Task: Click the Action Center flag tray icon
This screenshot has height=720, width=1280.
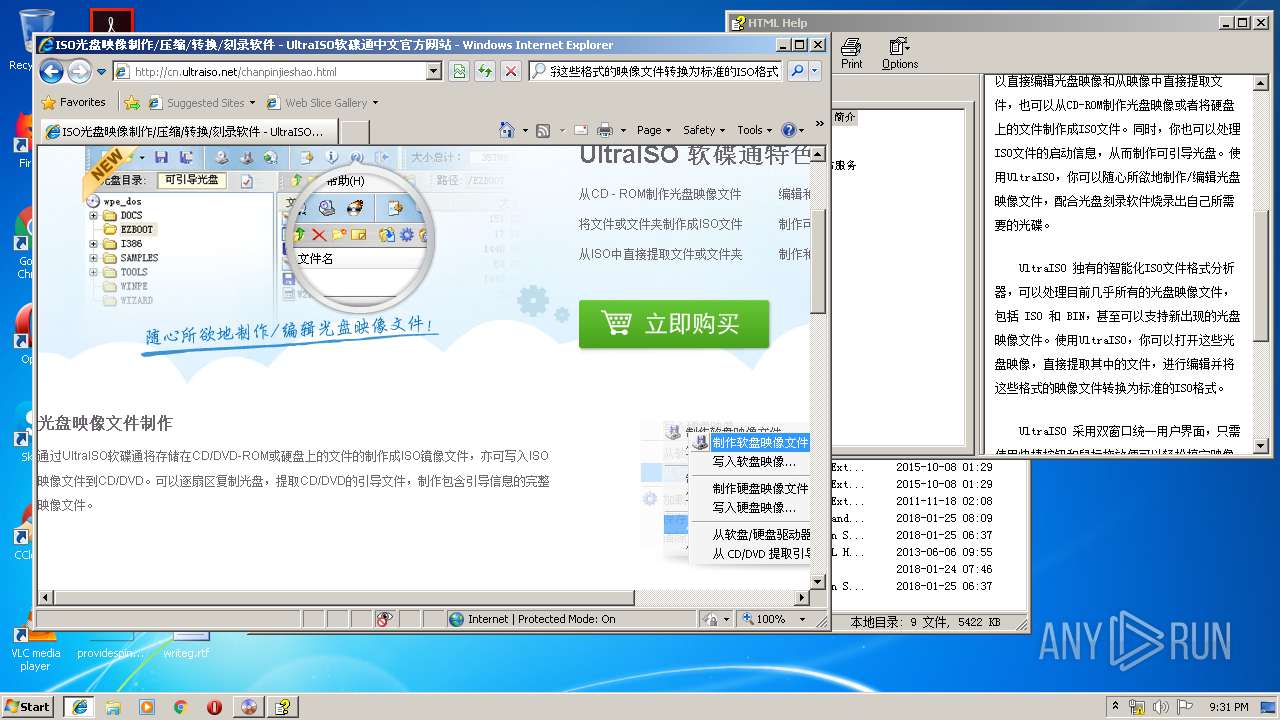Action: [1184, 707]
